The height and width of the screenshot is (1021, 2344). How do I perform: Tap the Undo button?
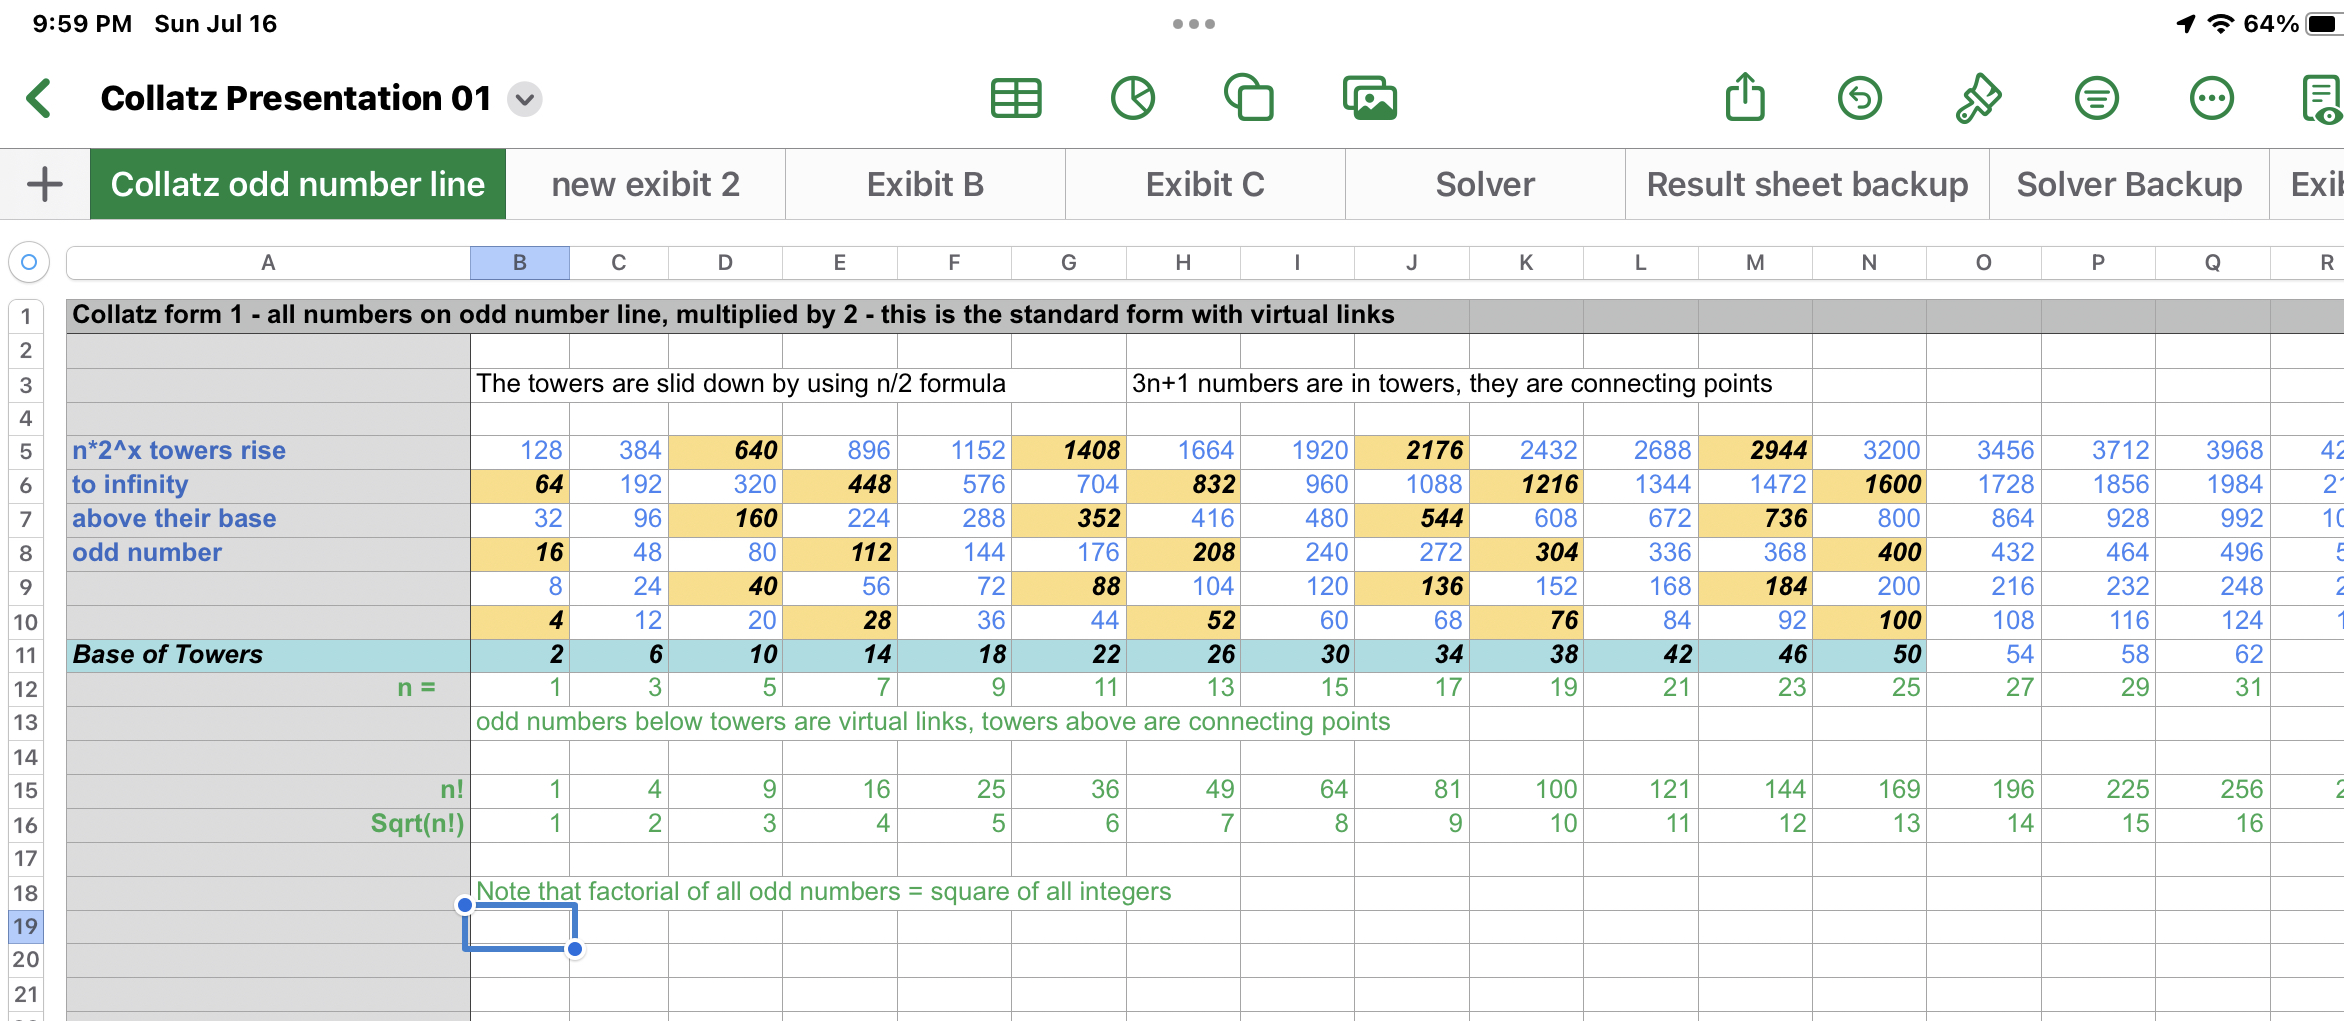click(1860, 98)
